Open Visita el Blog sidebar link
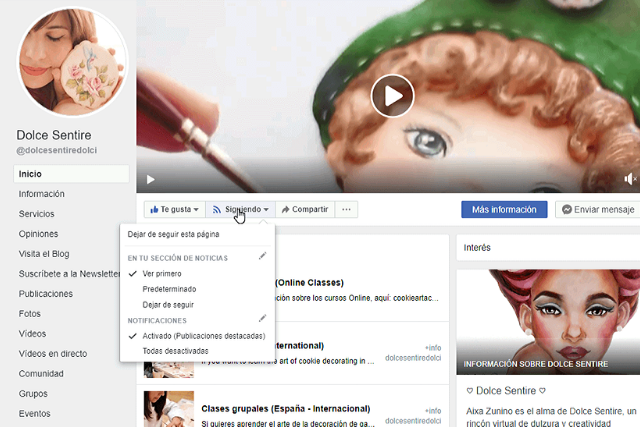The image size is (640, 427). (x=44, y=254)
